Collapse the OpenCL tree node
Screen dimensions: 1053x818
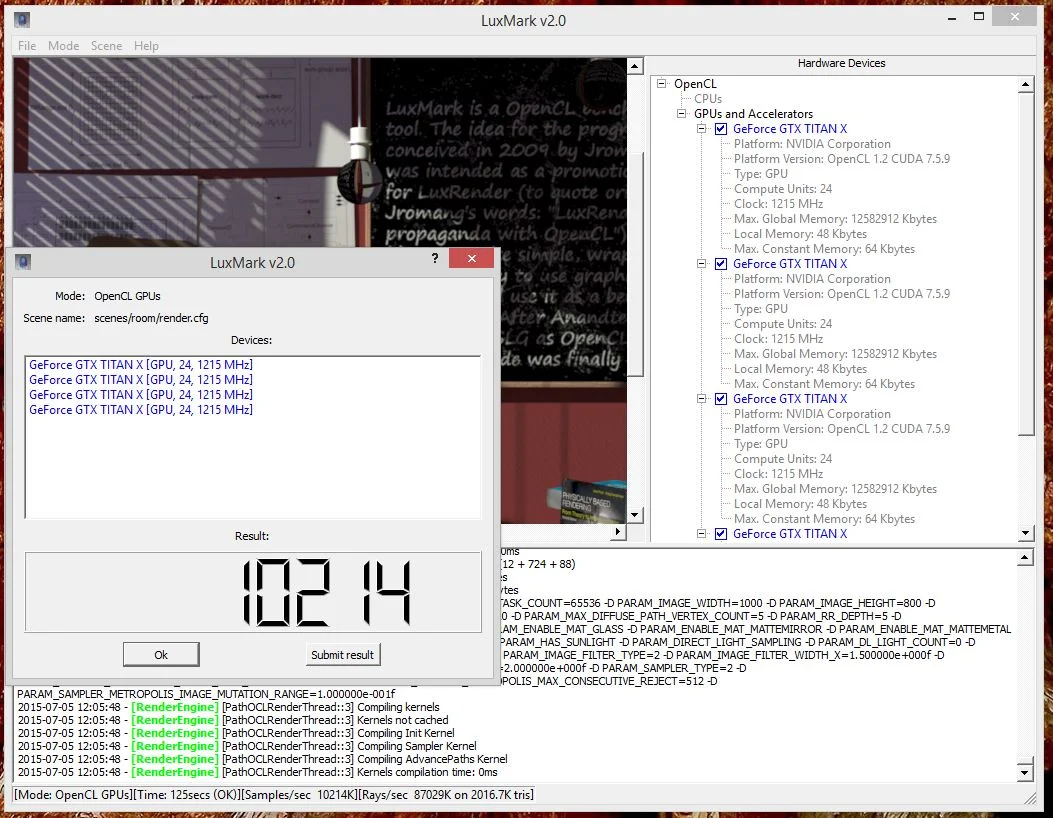(x=661, y=83)
